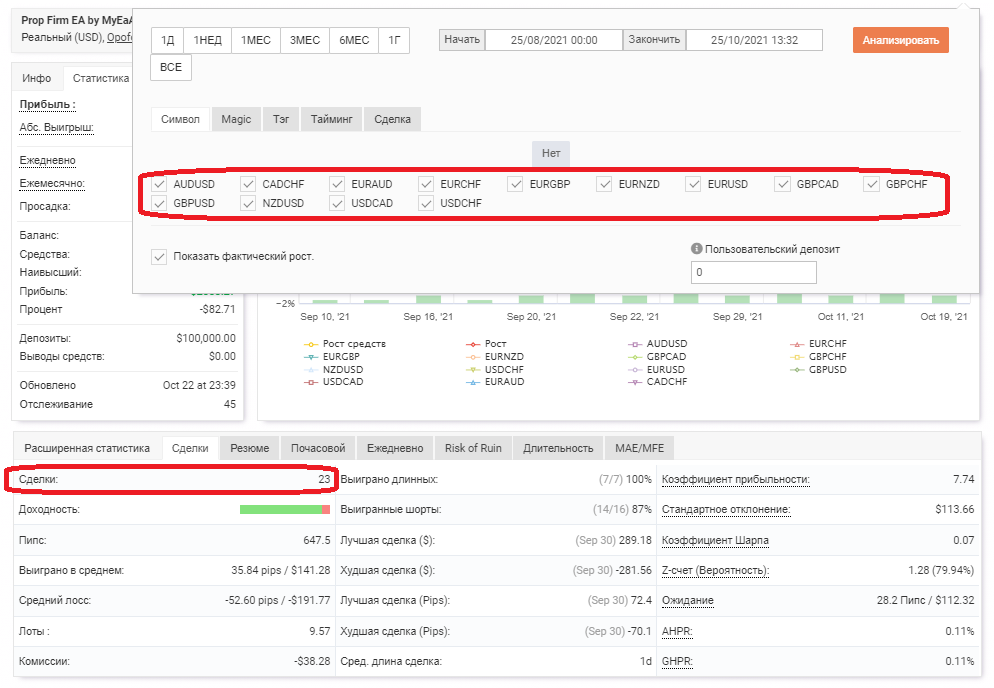The width and height of the screenshot is (994, 688).
Task: Open the Расширенная статистика tab
Action: pos(87,448)
